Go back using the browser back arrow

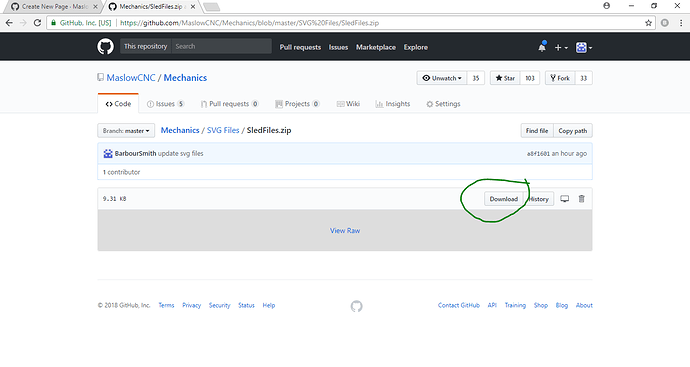point(9,23)
